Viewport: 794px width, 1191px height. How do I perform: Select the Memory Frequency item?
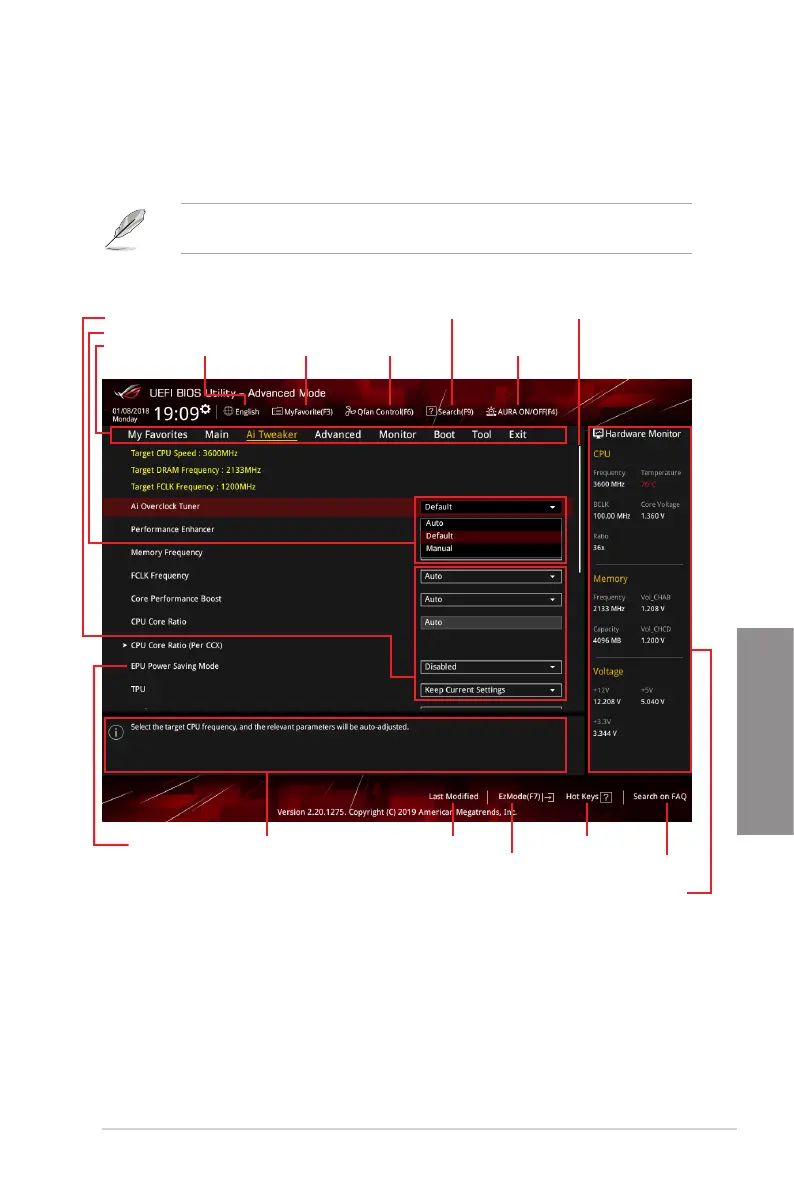[166, 552]
